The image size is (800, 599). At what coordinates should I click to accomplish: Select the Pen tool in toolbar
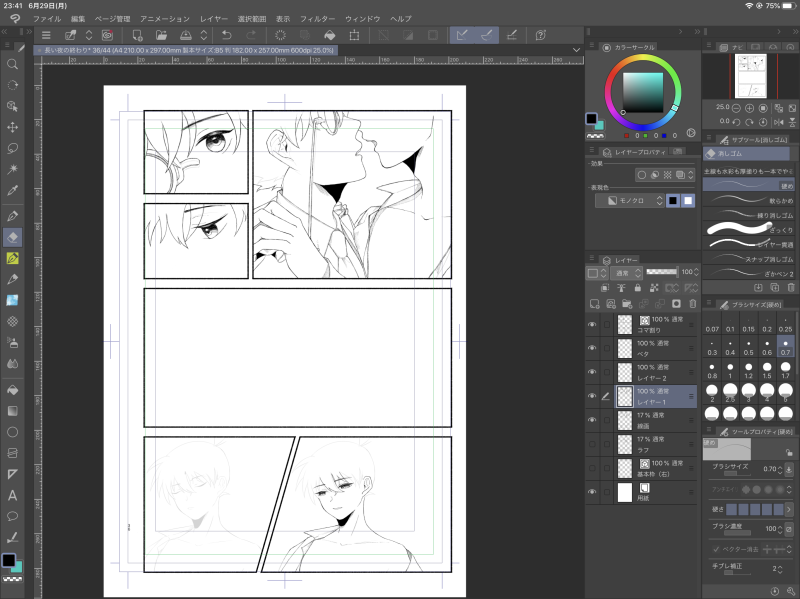pos(13,216)
